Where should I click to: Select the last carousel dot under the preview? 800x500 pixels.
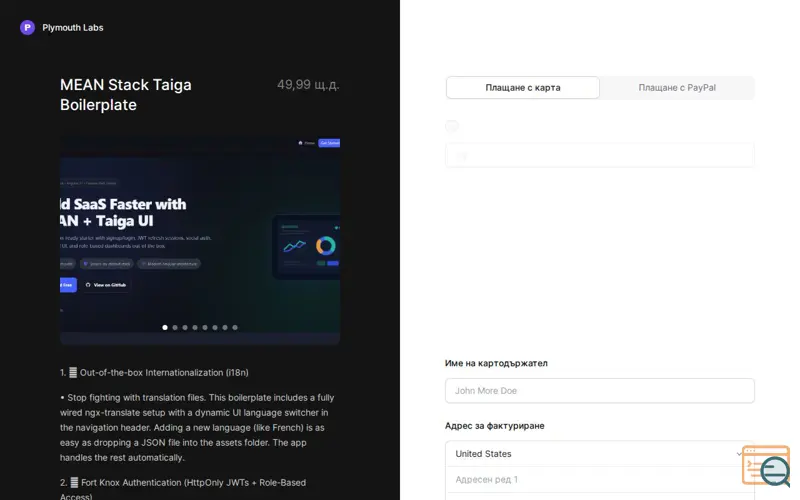click(x=235, y=328)
